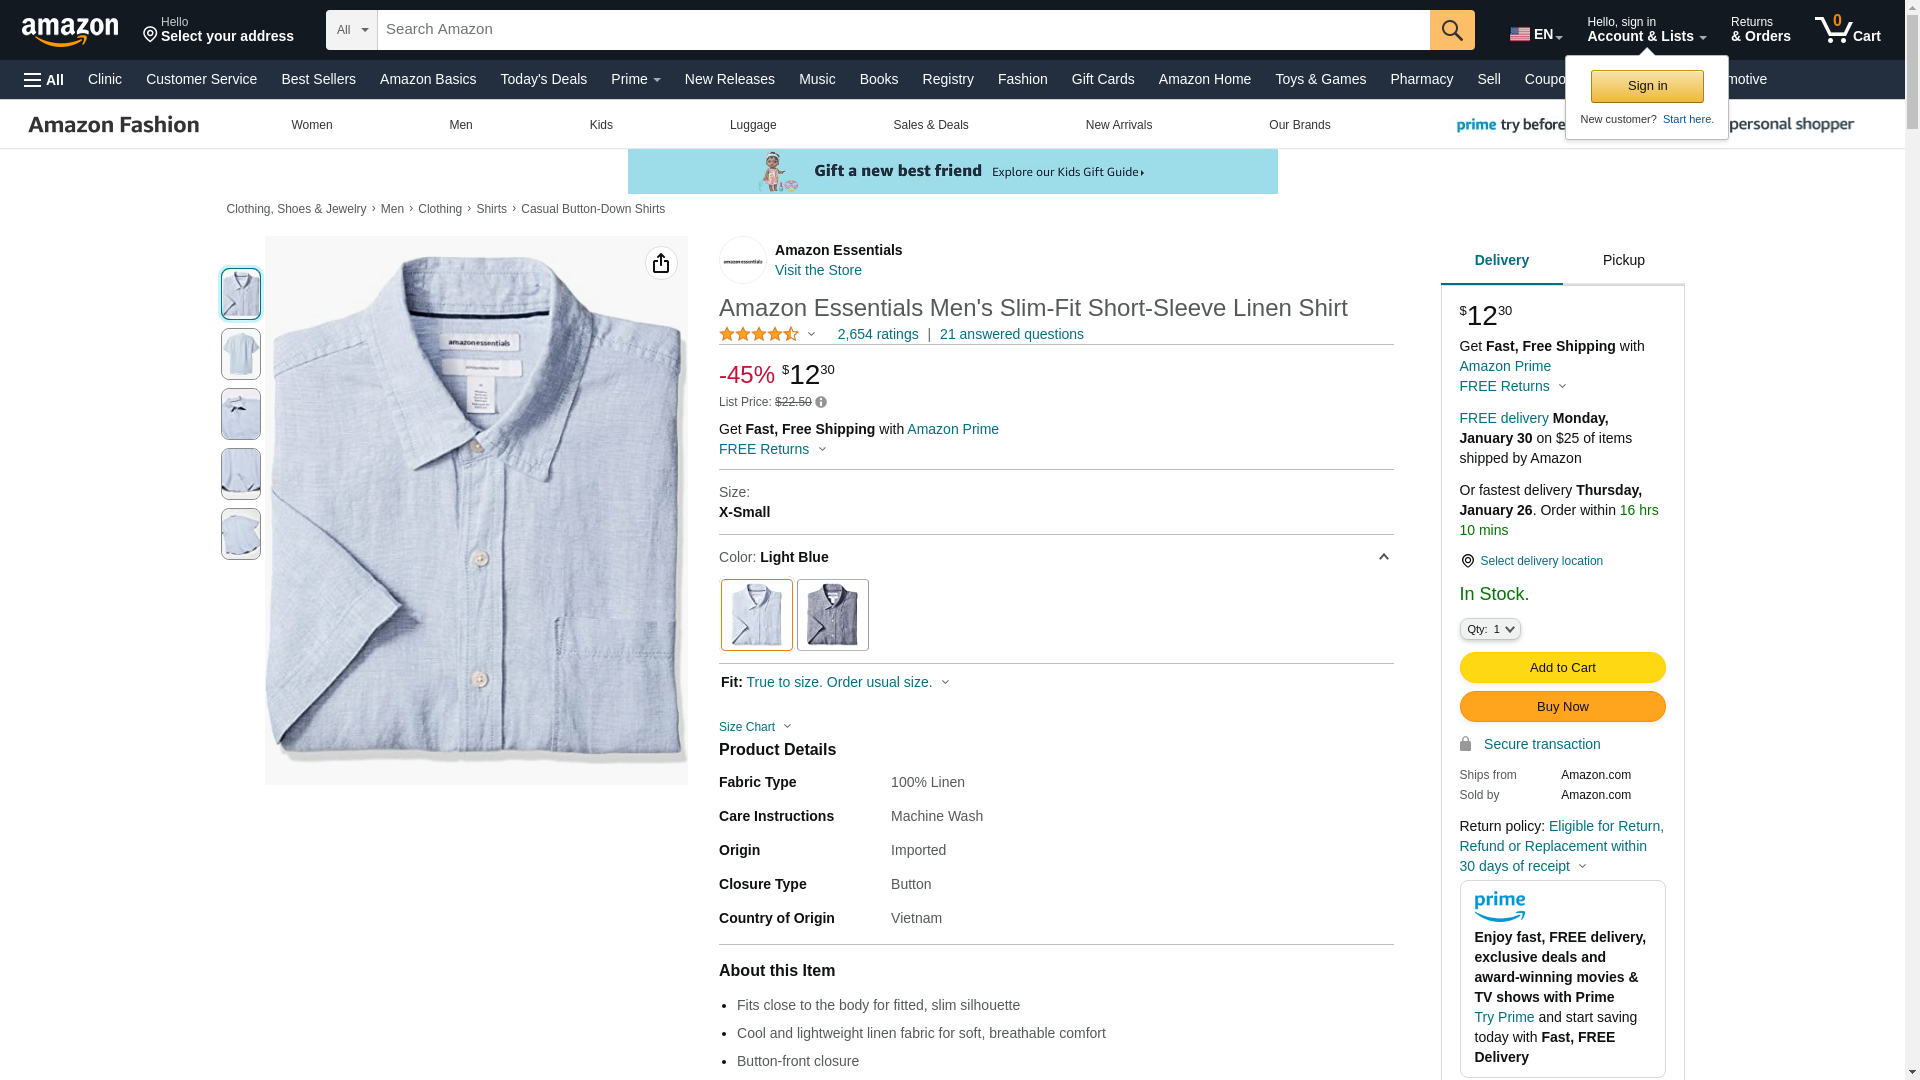Image resolution: width=1920 pixels, height=1080 pixels.
Task: Click the list price info icon
Action: pos(821,402)
